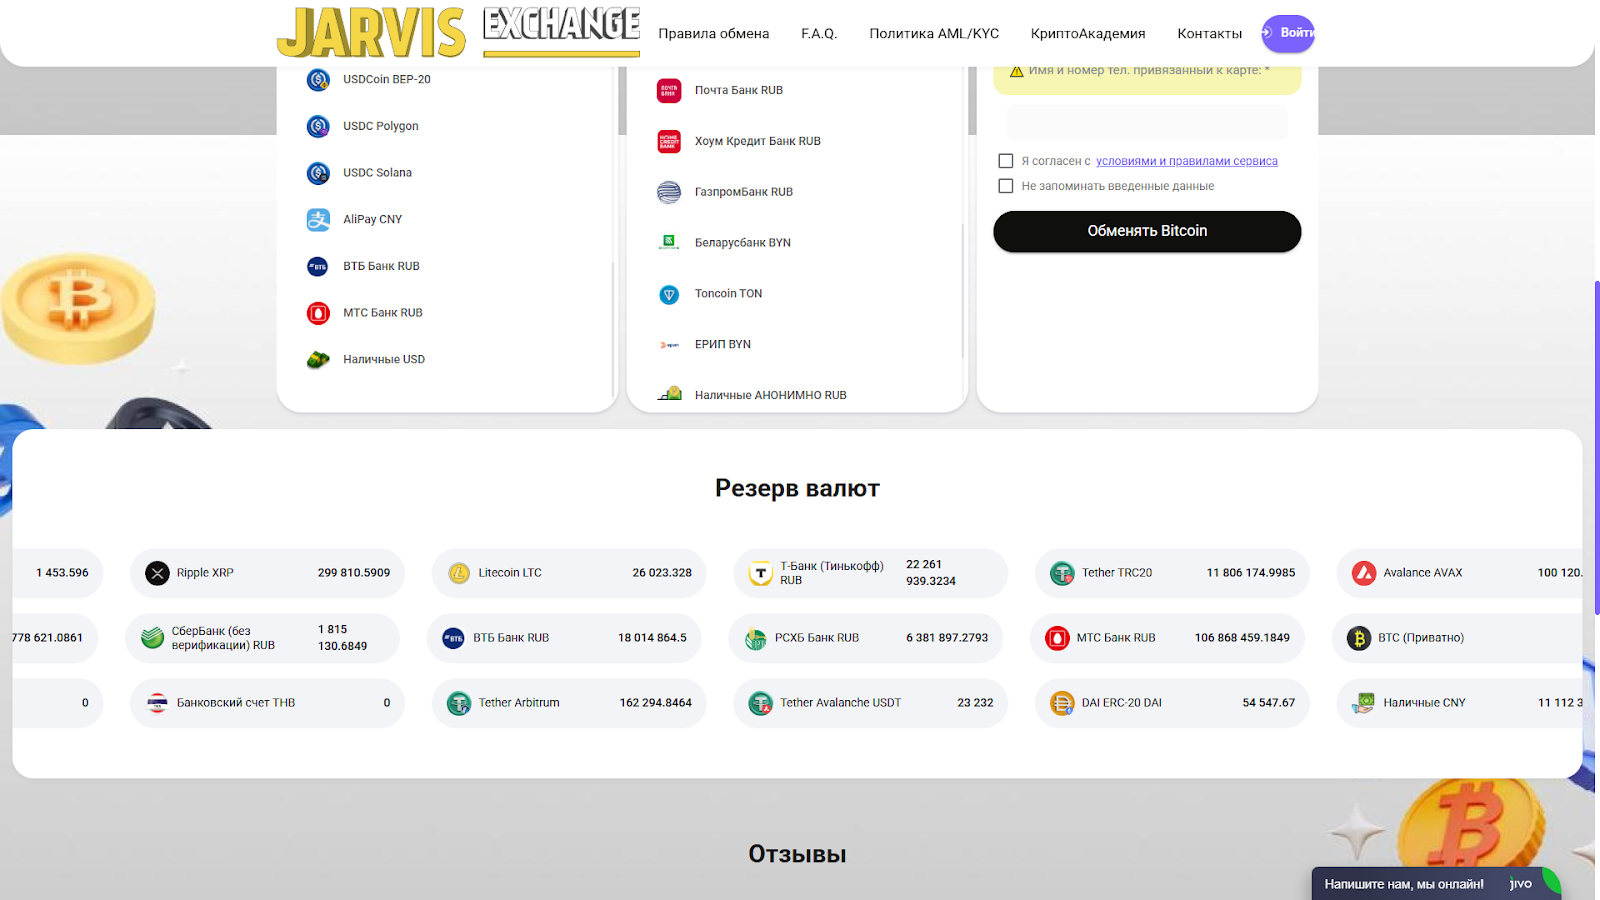Click the Tether TRC20 reserve value 11 806 174.9985
1600x900 pixels.
coord(1250,573)
